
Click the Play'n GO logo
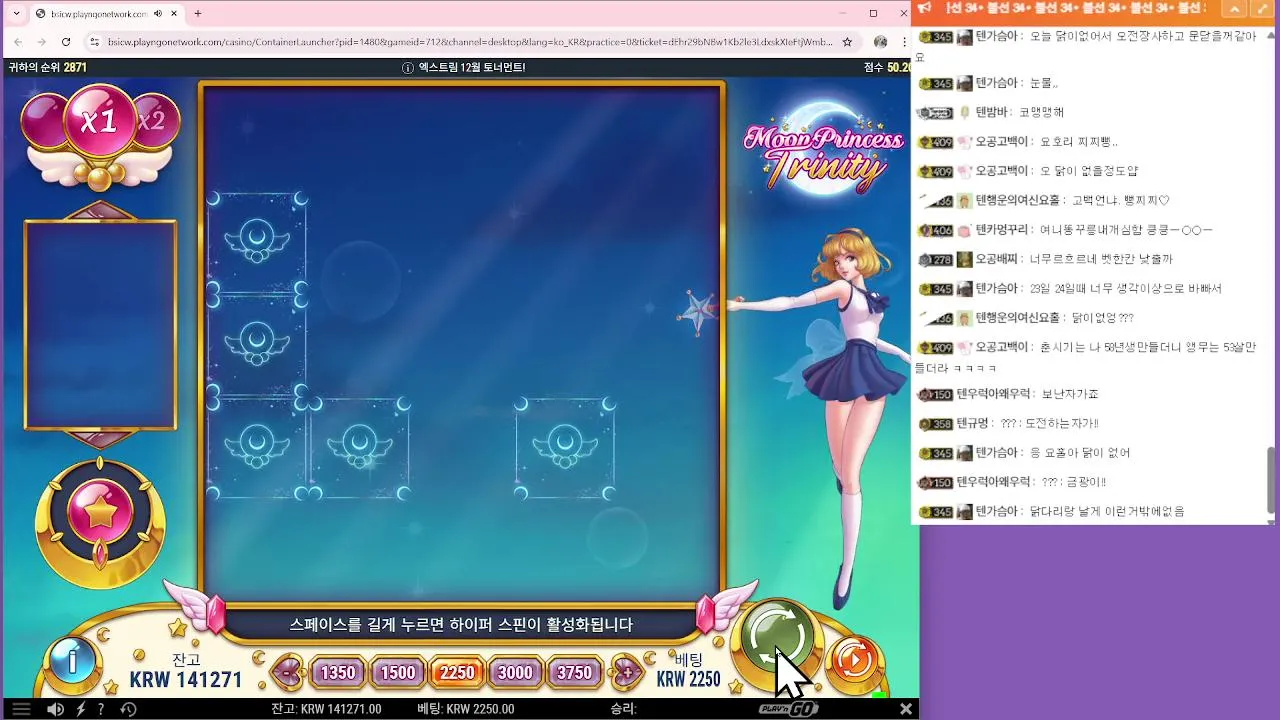click(x=788, y=709)
